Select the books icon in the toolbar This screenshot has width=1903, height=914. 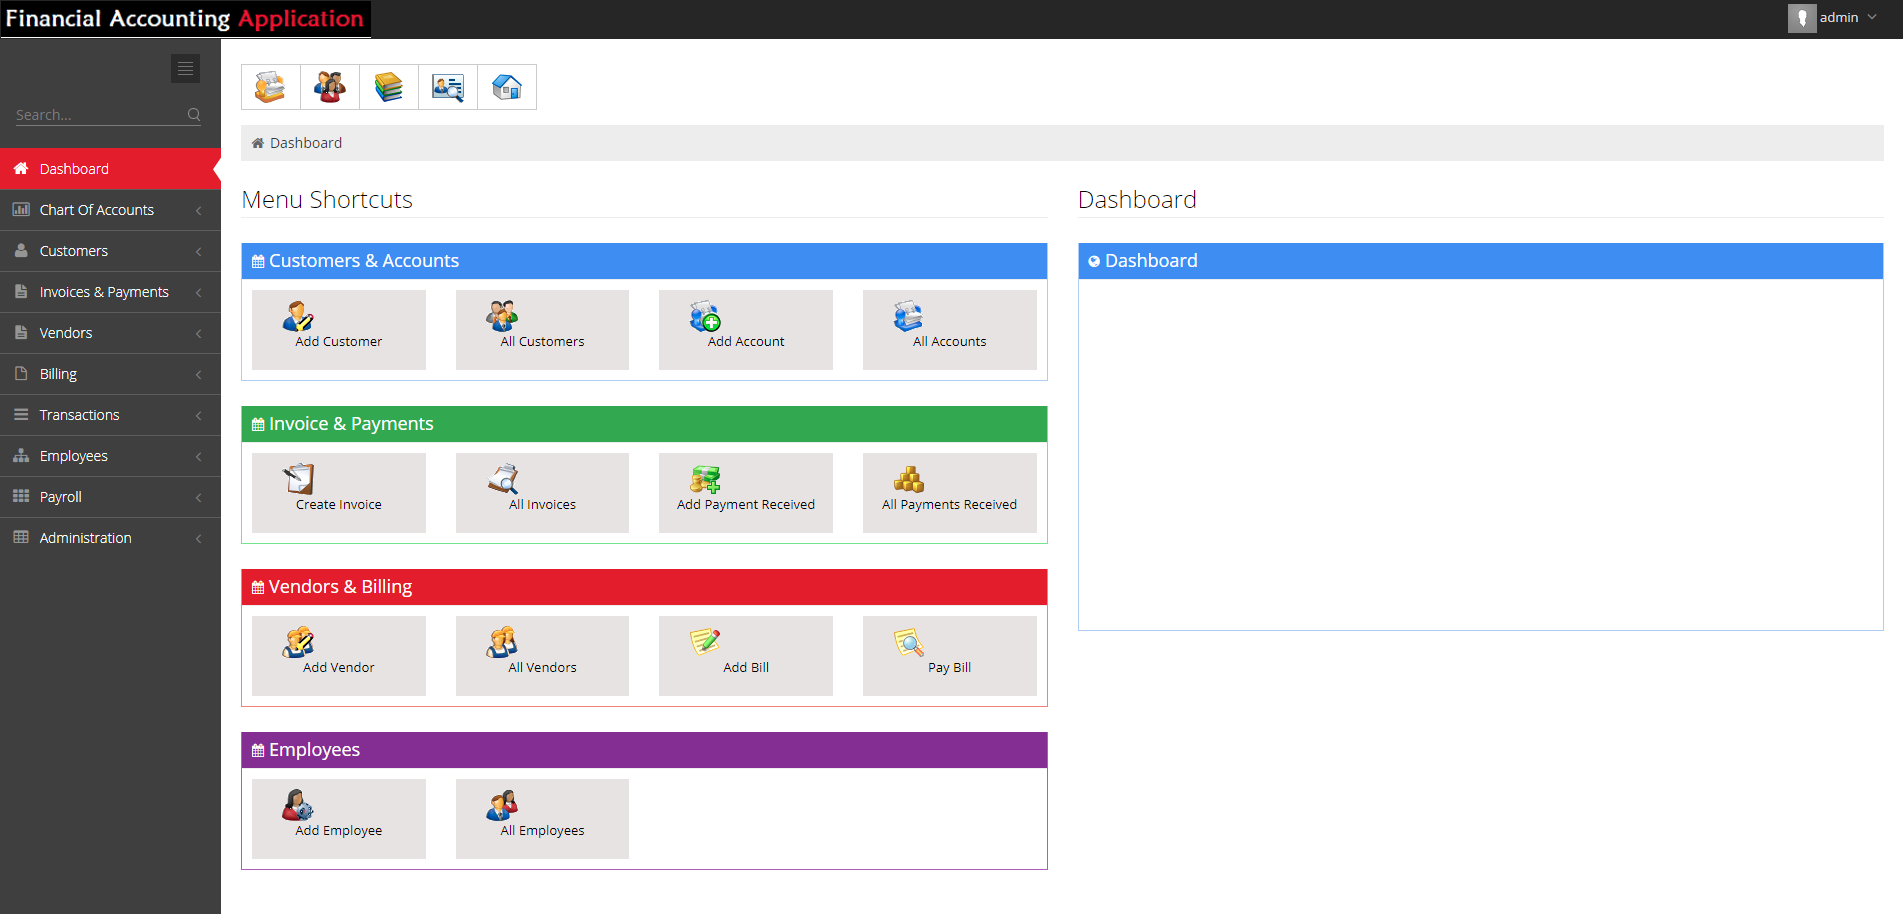pos(388,87)
